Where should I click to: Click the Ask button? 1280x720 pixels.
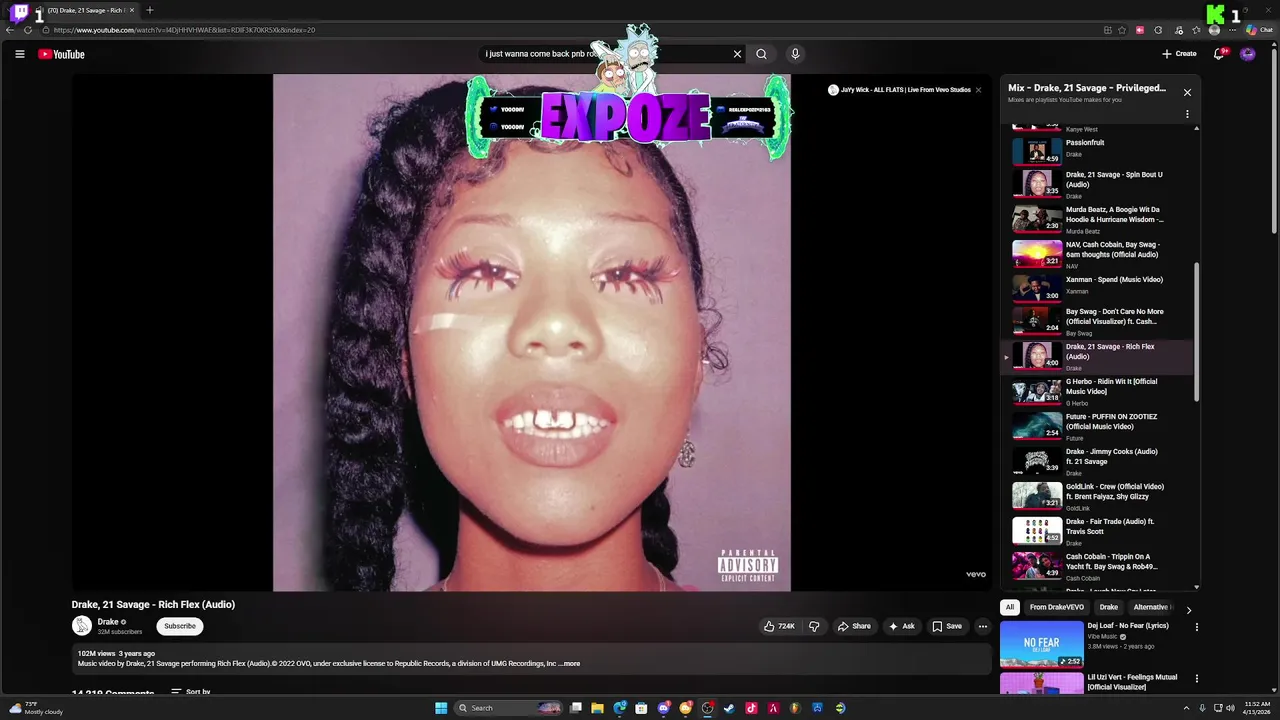tap(901, 626)
